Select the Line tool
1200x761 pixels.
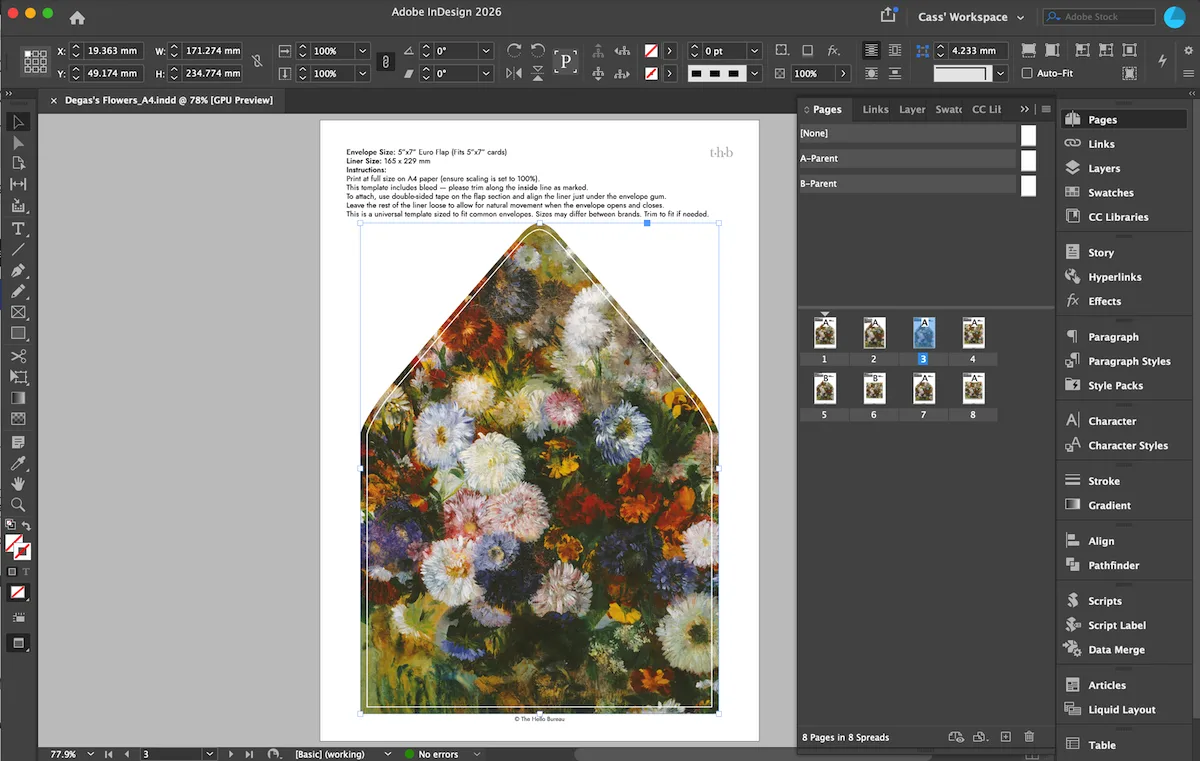pos(18,249)
